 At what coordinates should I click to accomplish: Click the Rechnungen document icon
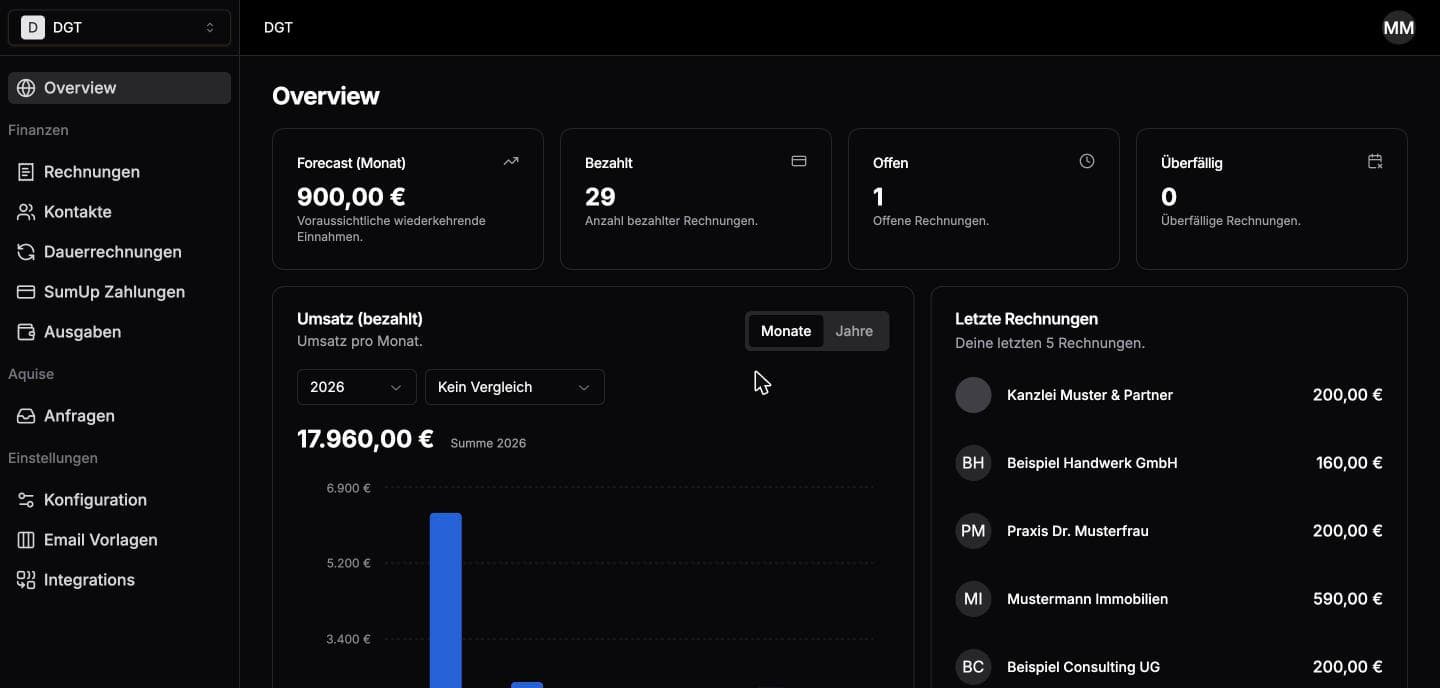(x=26, y=172)
